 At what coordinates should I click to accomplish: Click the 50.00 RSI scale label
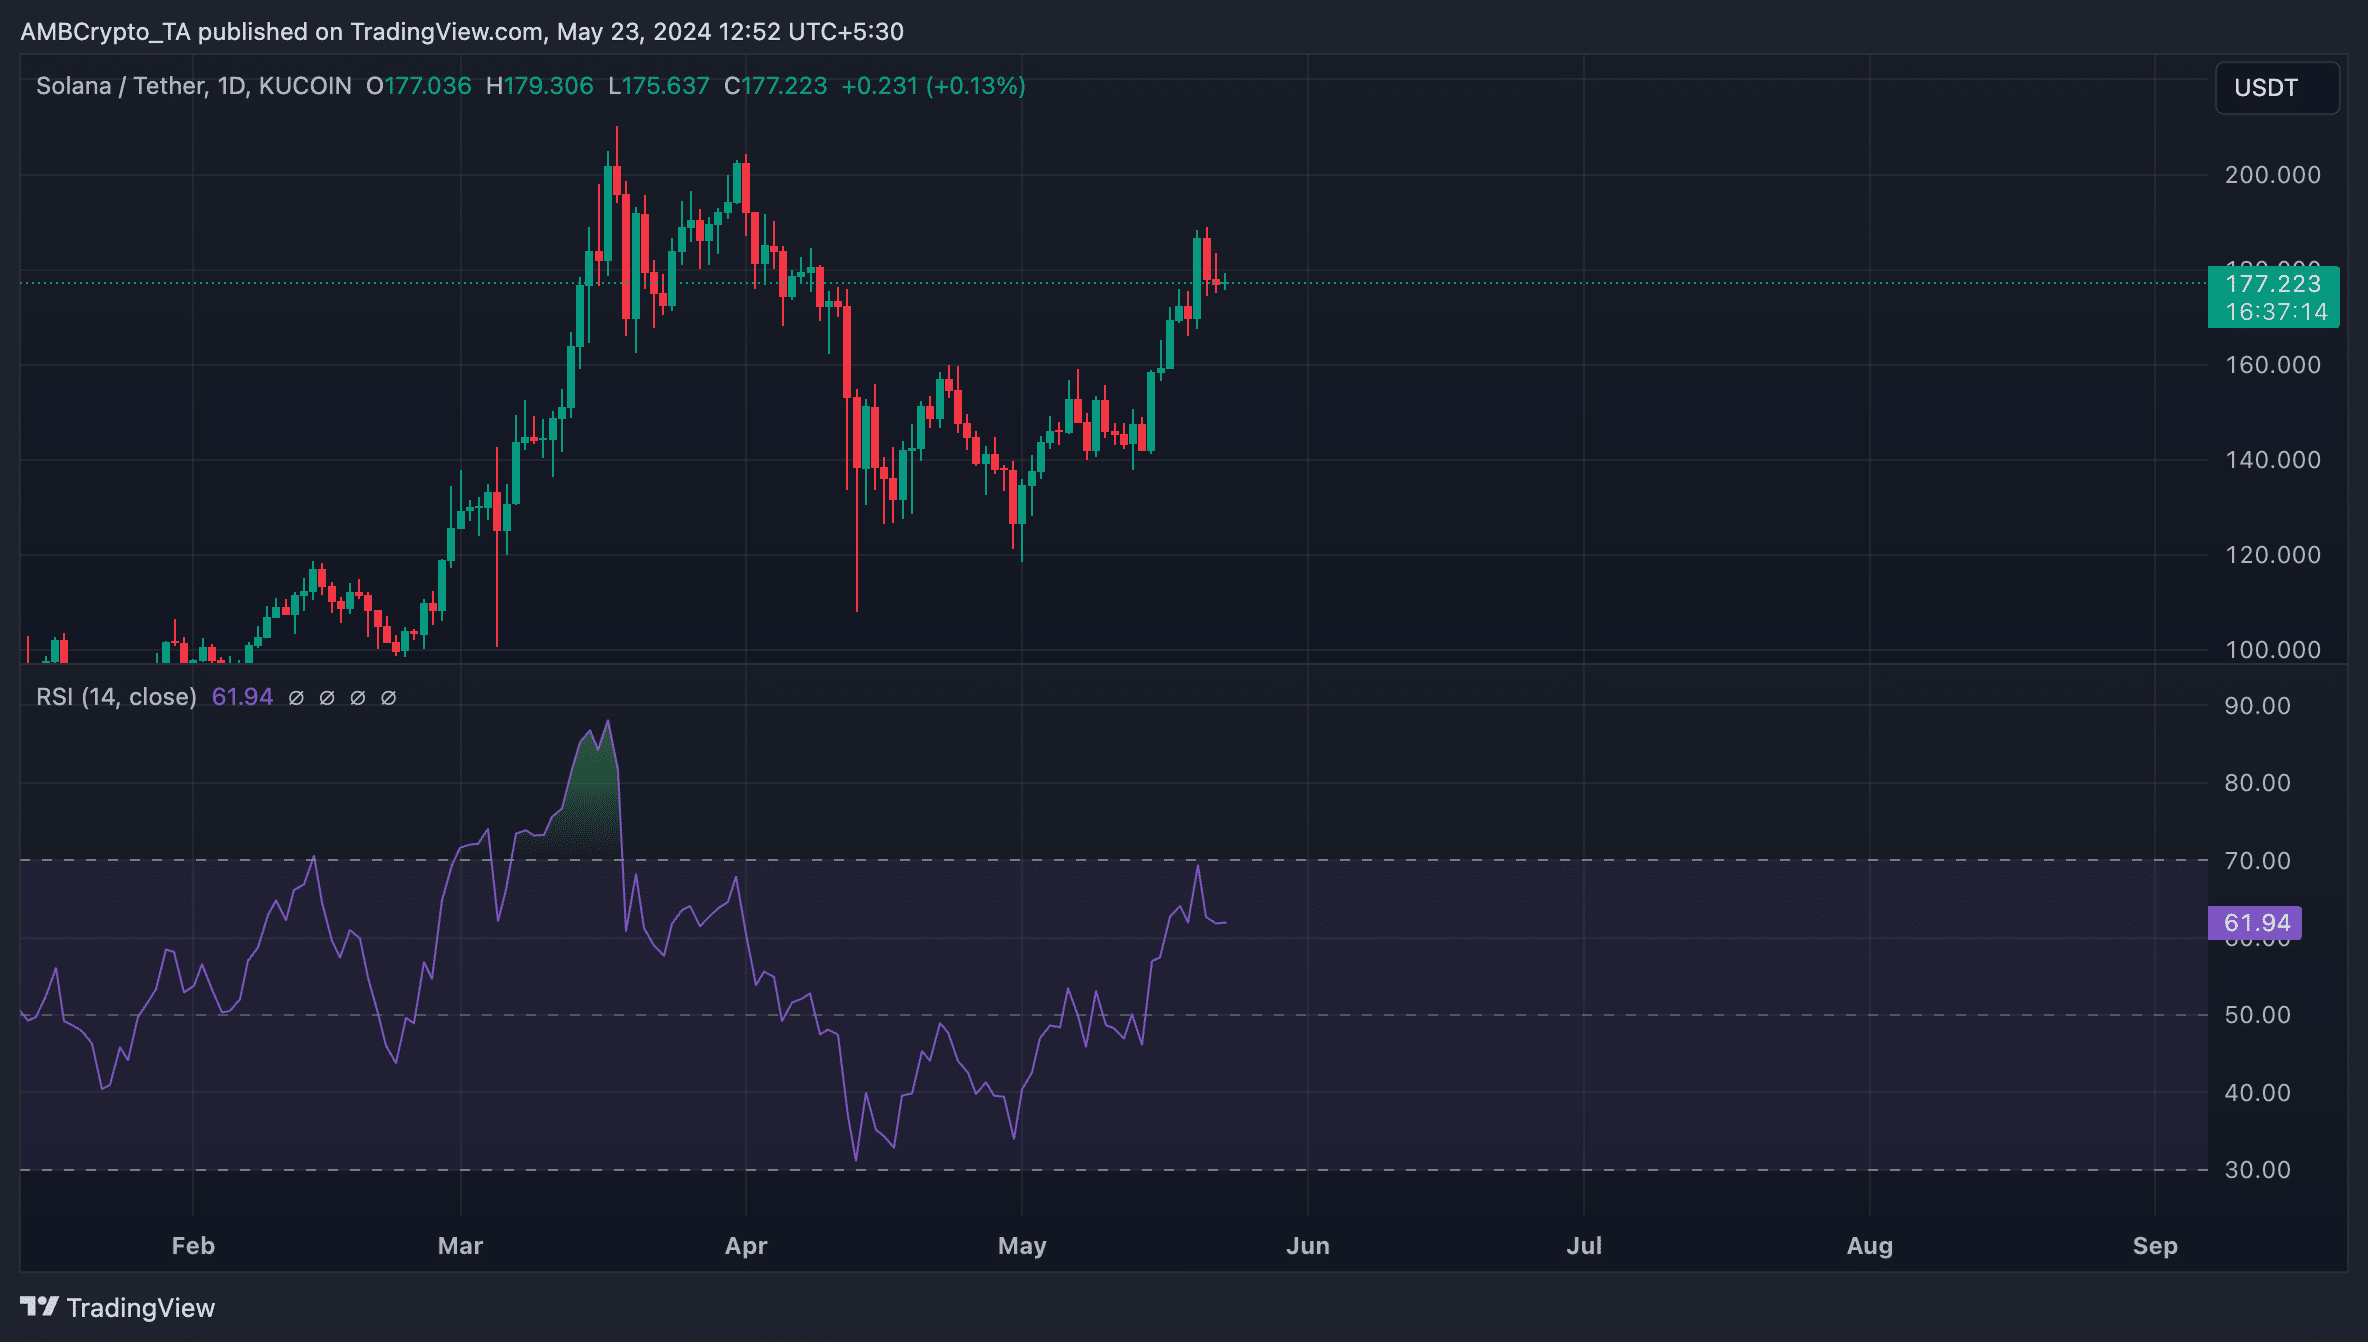[x=2257, y=1015]
